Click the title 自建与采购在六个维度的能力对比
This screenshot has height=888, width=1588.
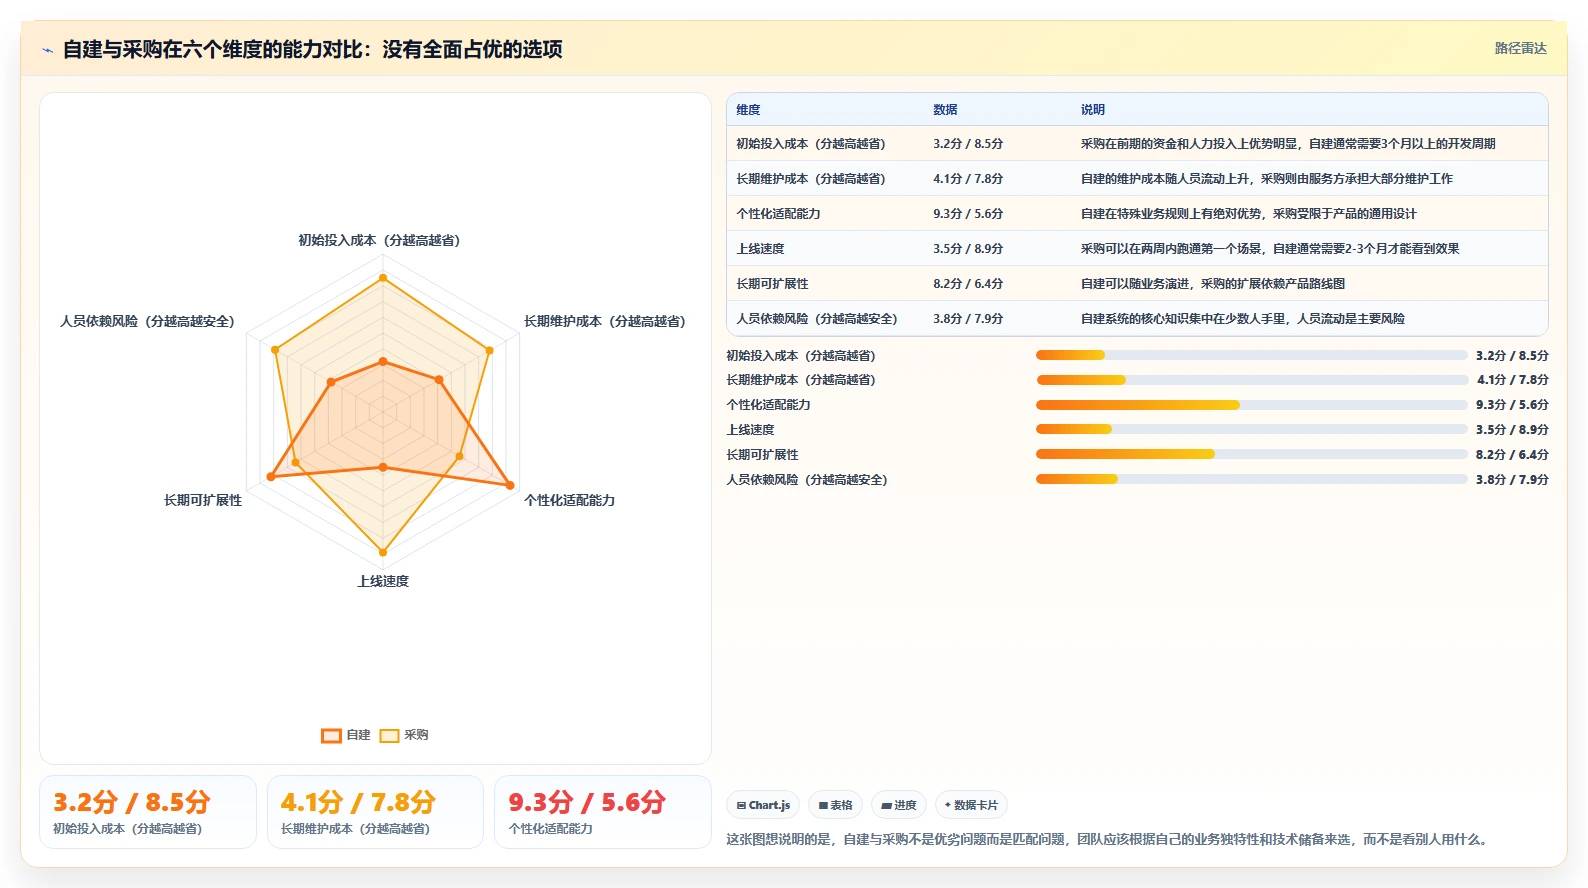[312, 49]
